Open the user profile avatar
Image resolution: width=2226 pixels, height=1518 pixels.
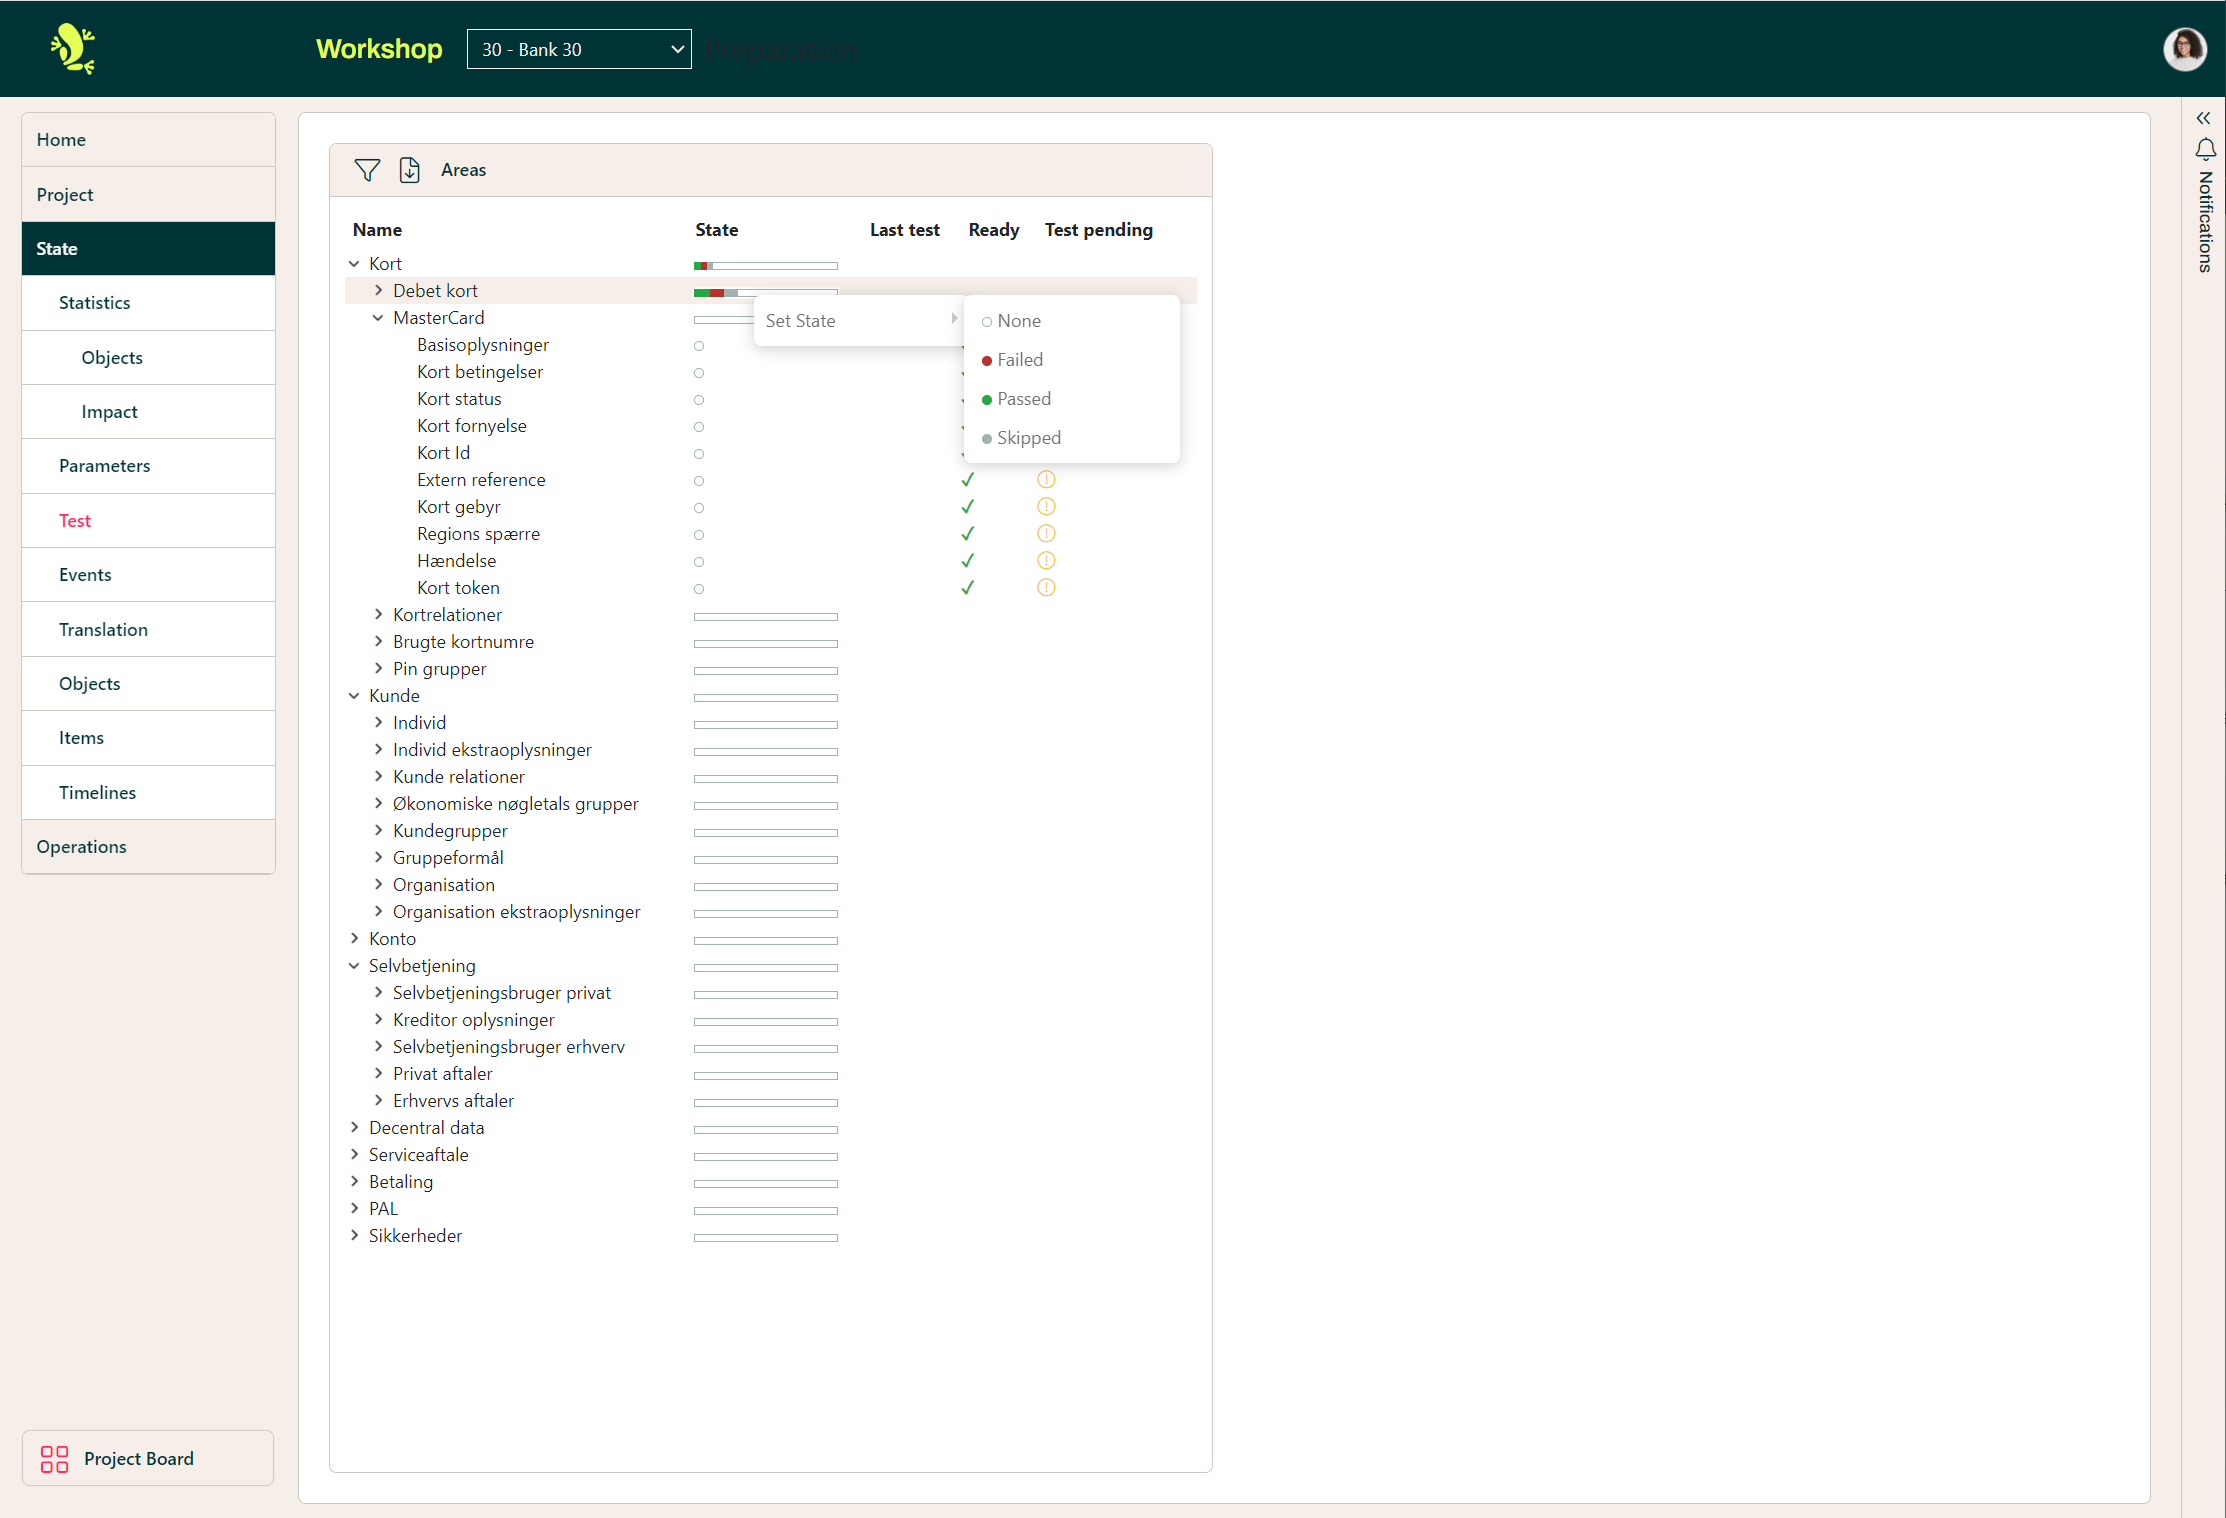2186,48
